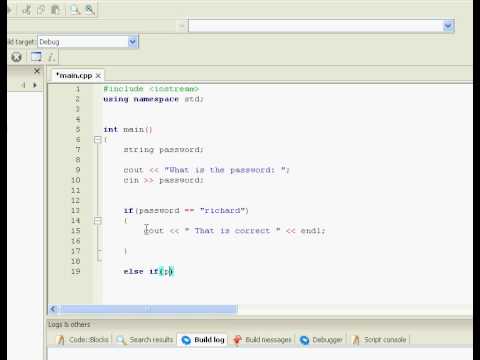Image resolution: width=480 pixels, height=360 pixels.
Task: Click the editor horizontal scrollbar thumb
Action: pyautogui.click(x=148, y=309)
